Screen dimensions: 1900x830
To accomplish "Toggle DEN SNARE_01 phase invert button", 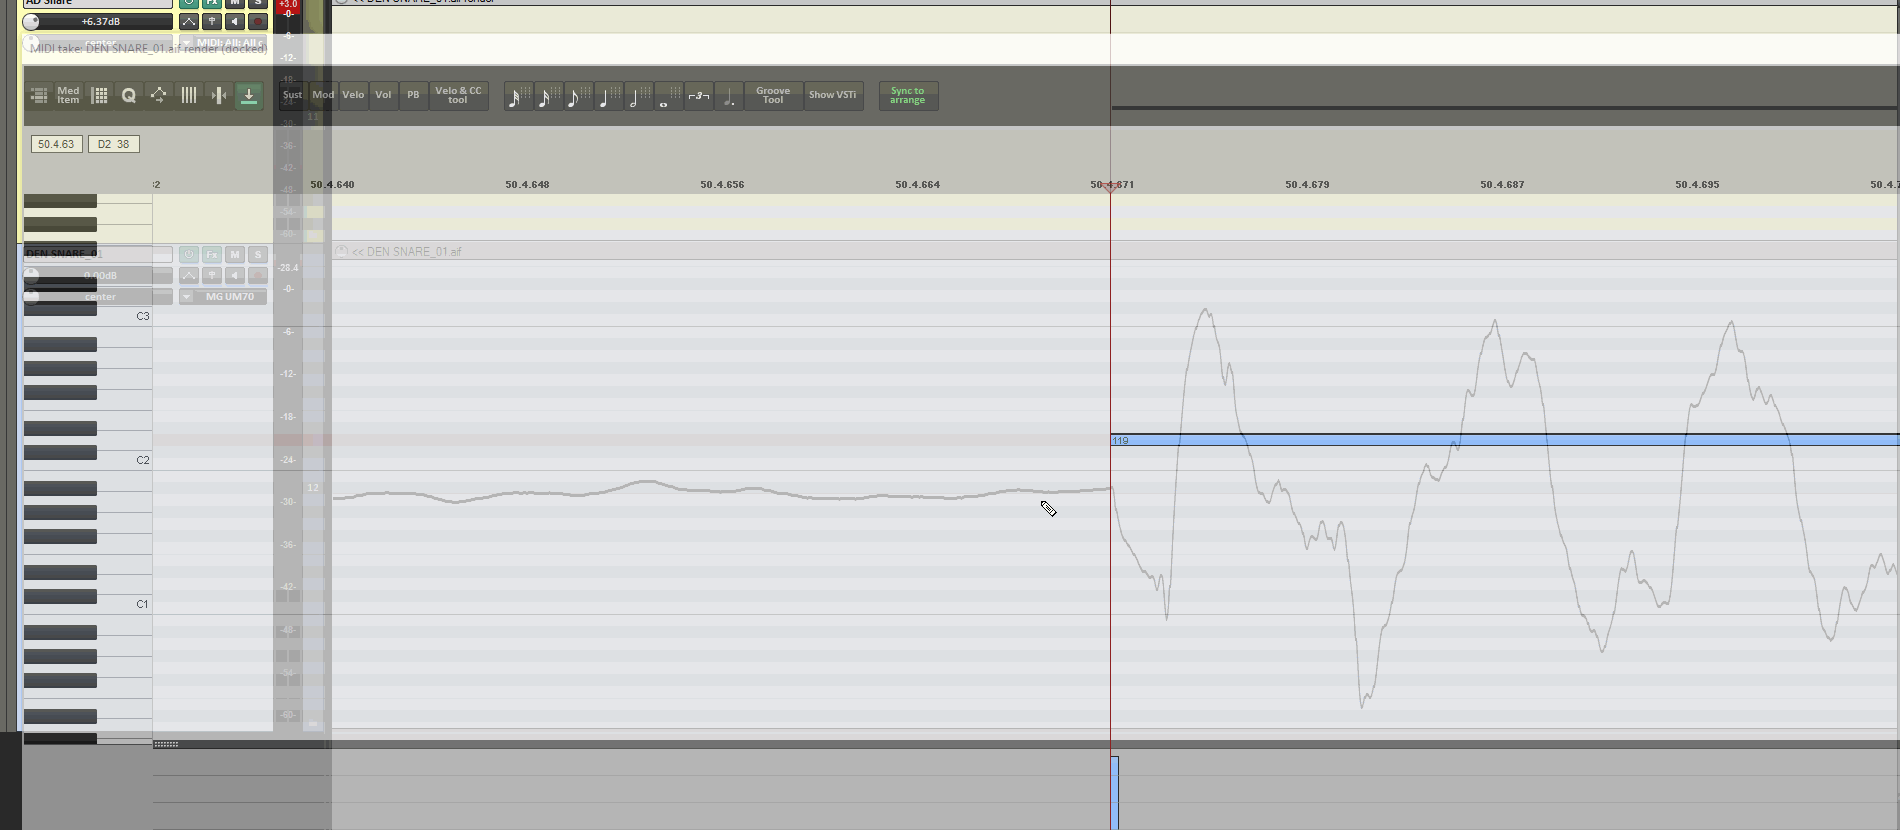I will point(212,276).
